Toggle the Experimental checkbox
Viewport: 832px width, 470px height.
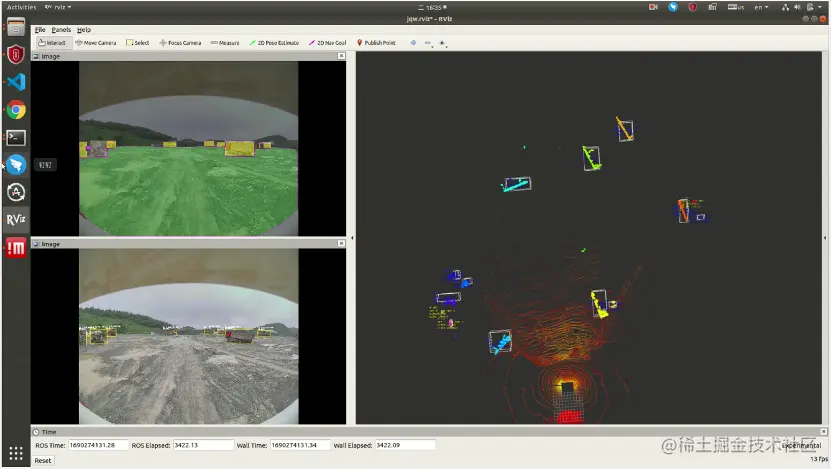tap(801, 446)
